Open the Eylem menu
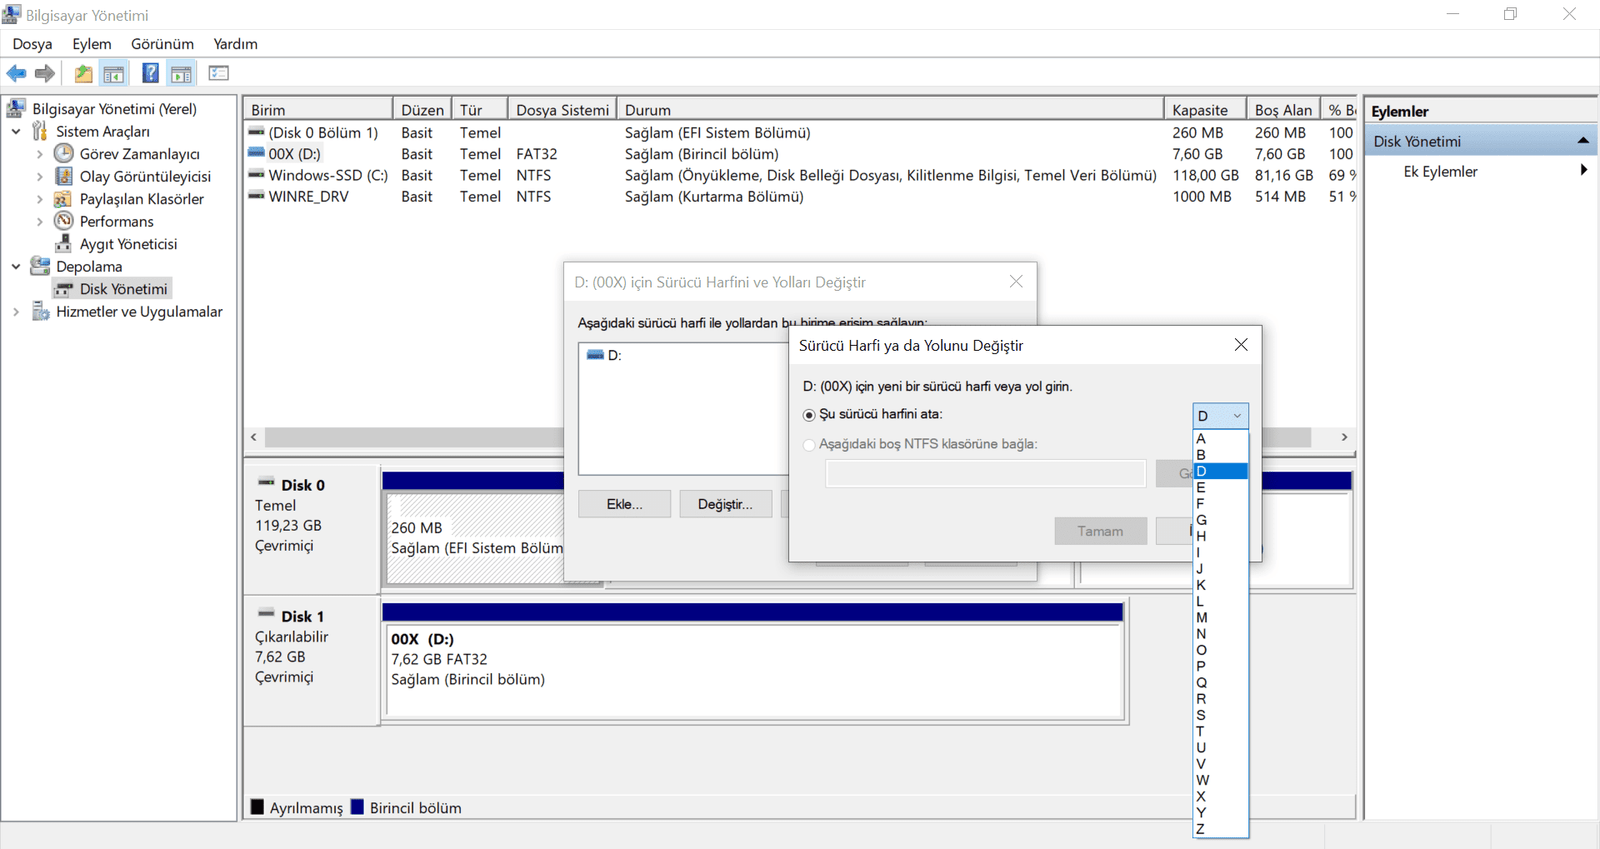 point(91,44)
